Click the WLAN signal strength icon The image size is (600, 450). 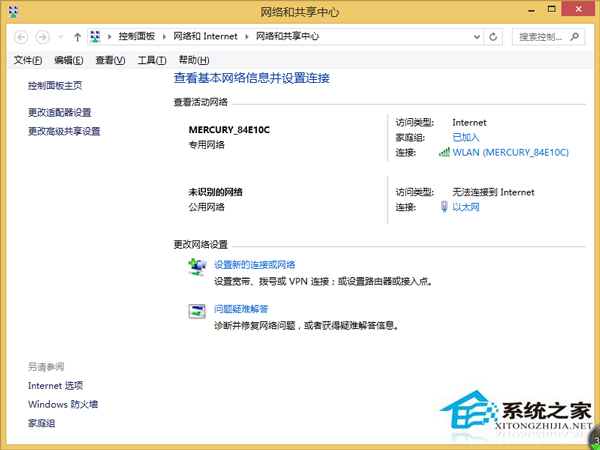[x=444, y=153]
